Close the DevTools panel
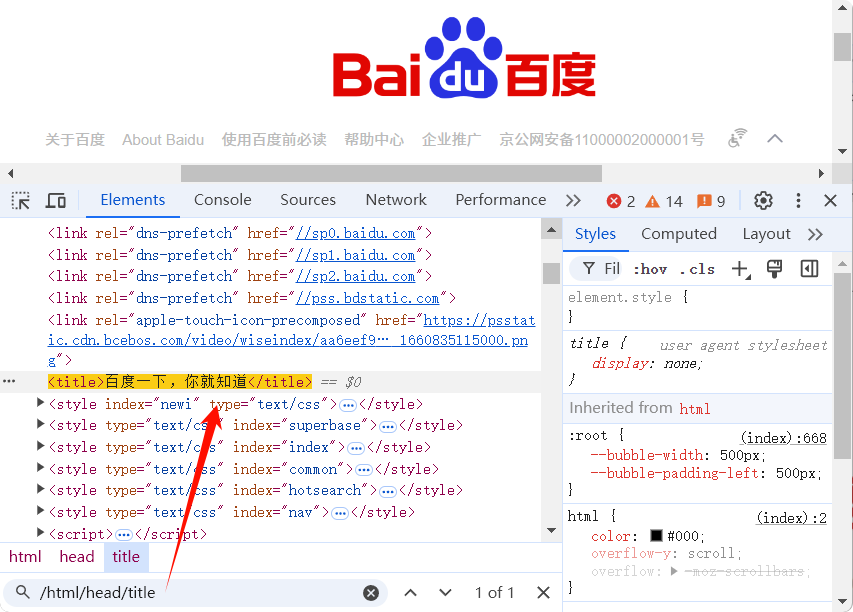Screen dimensions: 853x612 coord(830,201)
